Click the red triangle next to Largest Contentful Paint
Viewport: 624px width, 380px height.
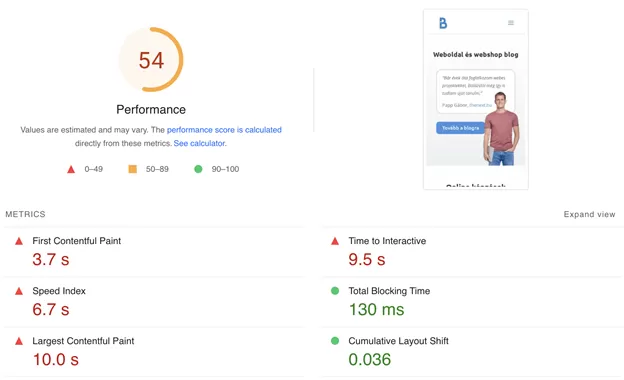pos(19,341)
